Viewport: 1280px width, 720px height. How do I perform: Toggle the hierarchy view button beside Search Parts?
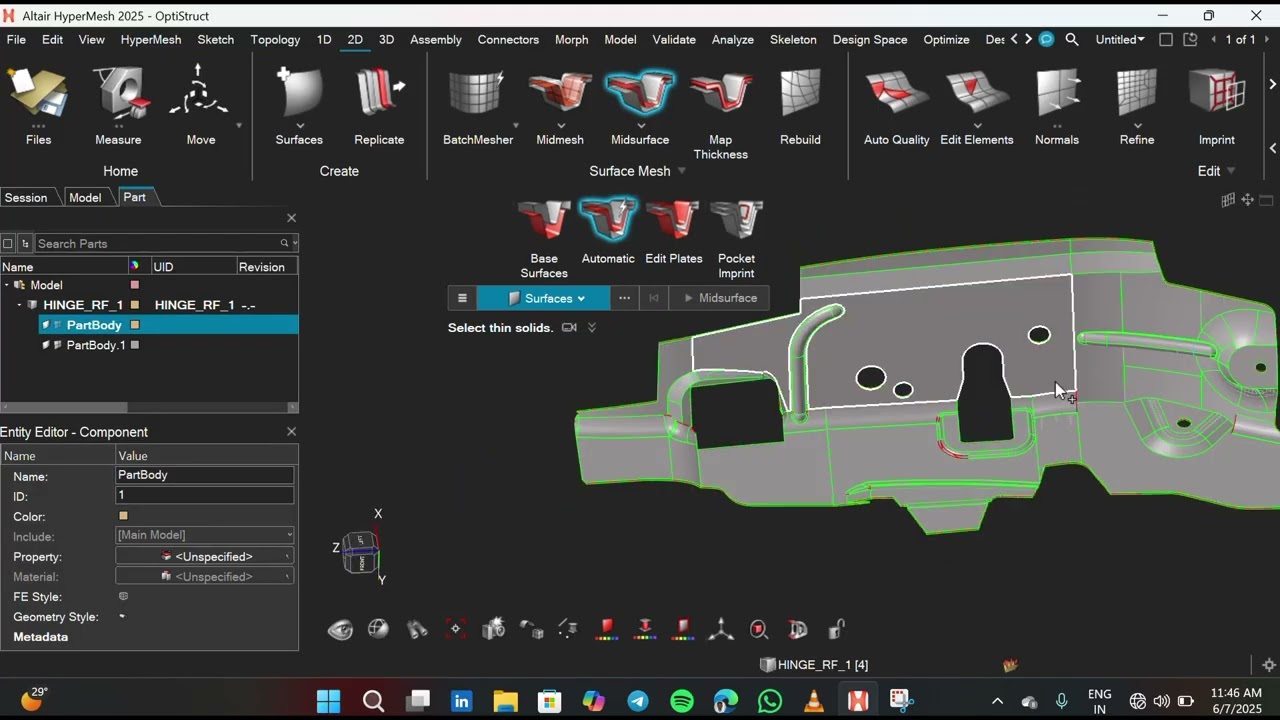[x=26, y=243]
